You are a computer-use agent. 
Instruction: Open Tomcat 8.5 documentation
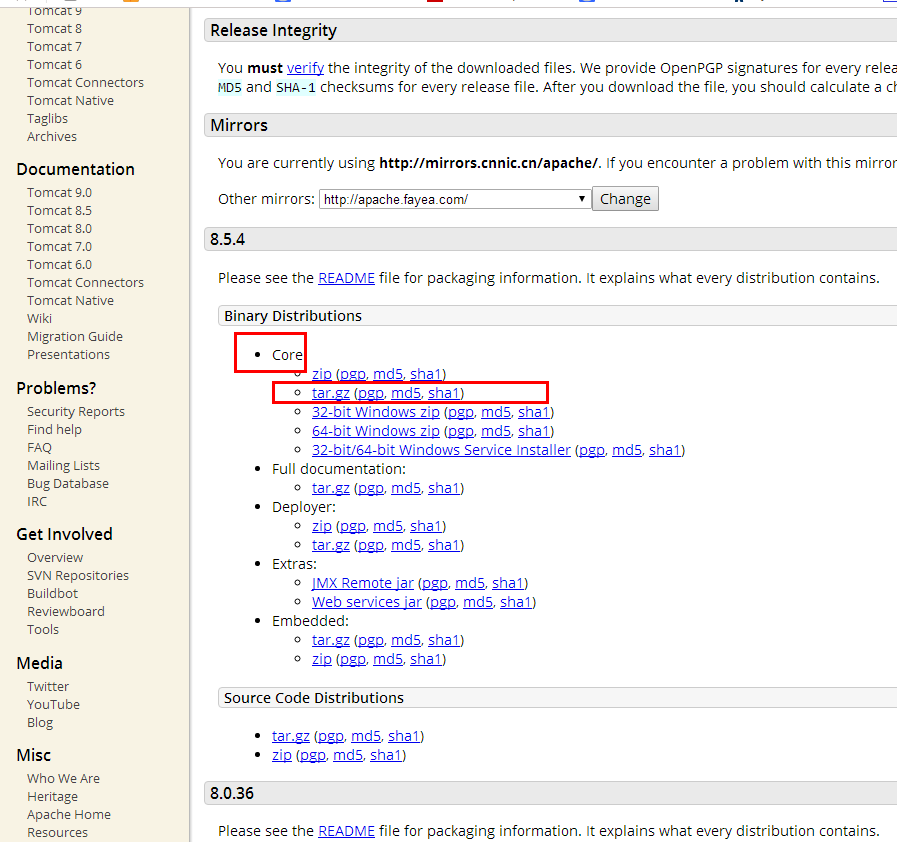(59, 210)
